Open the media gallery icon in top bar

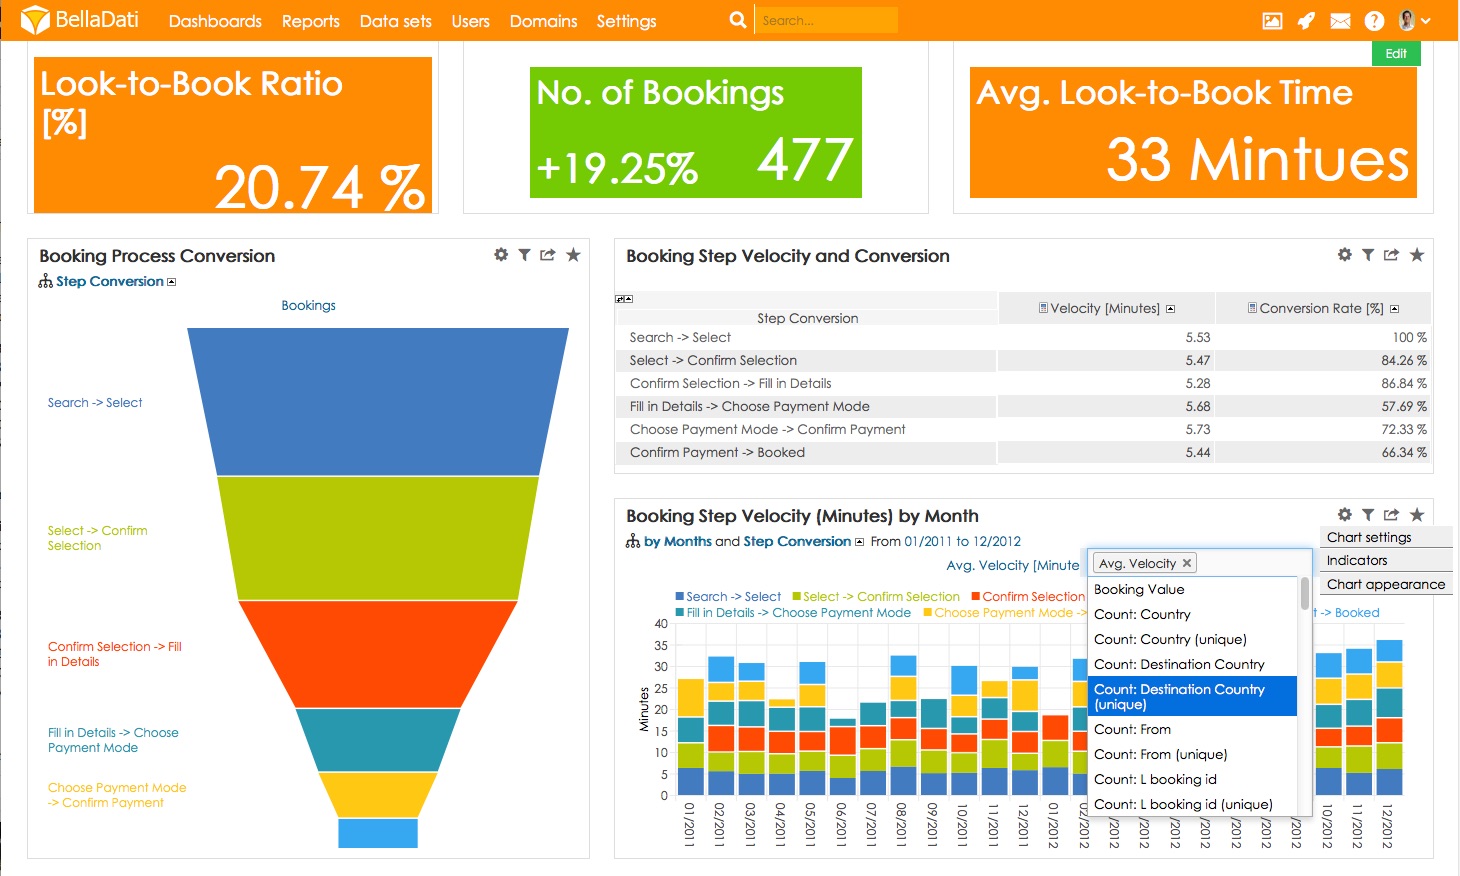tap(1272, 20)
